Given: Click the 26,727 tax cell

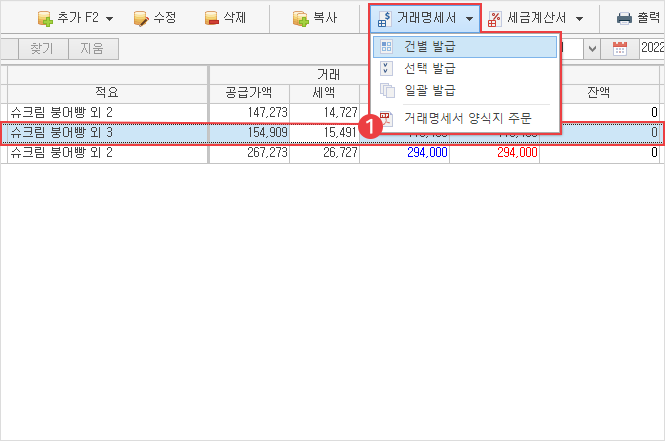Looking at the screenshot, I should pos(324,153).
